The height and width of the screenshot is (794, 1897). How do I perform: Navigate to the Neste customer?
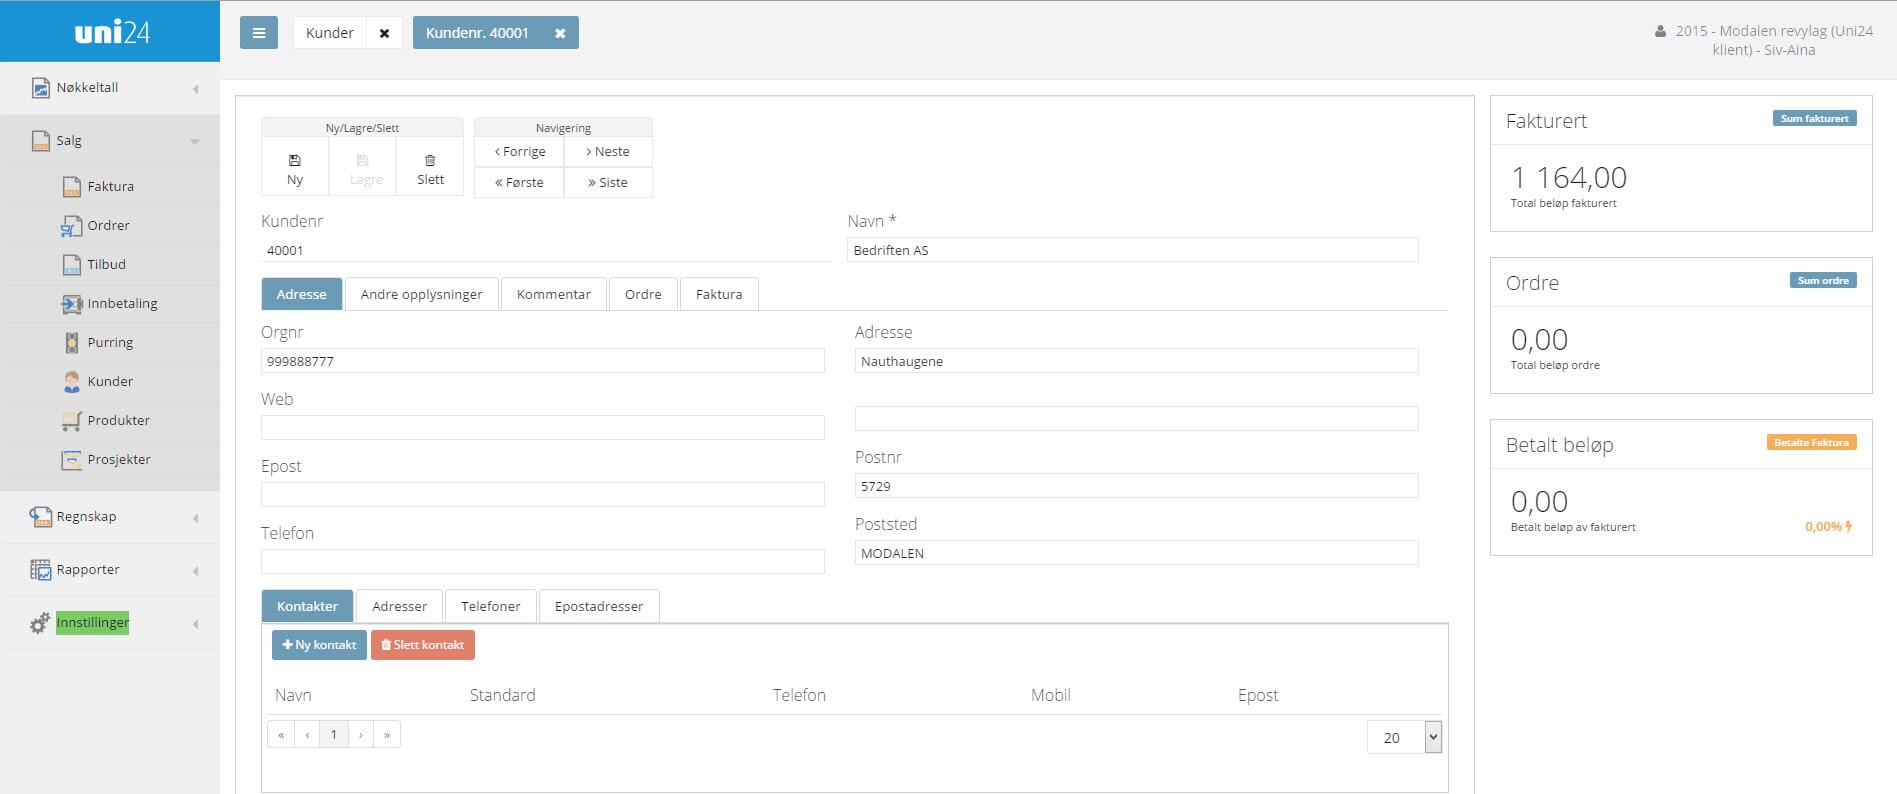point(608,152)
